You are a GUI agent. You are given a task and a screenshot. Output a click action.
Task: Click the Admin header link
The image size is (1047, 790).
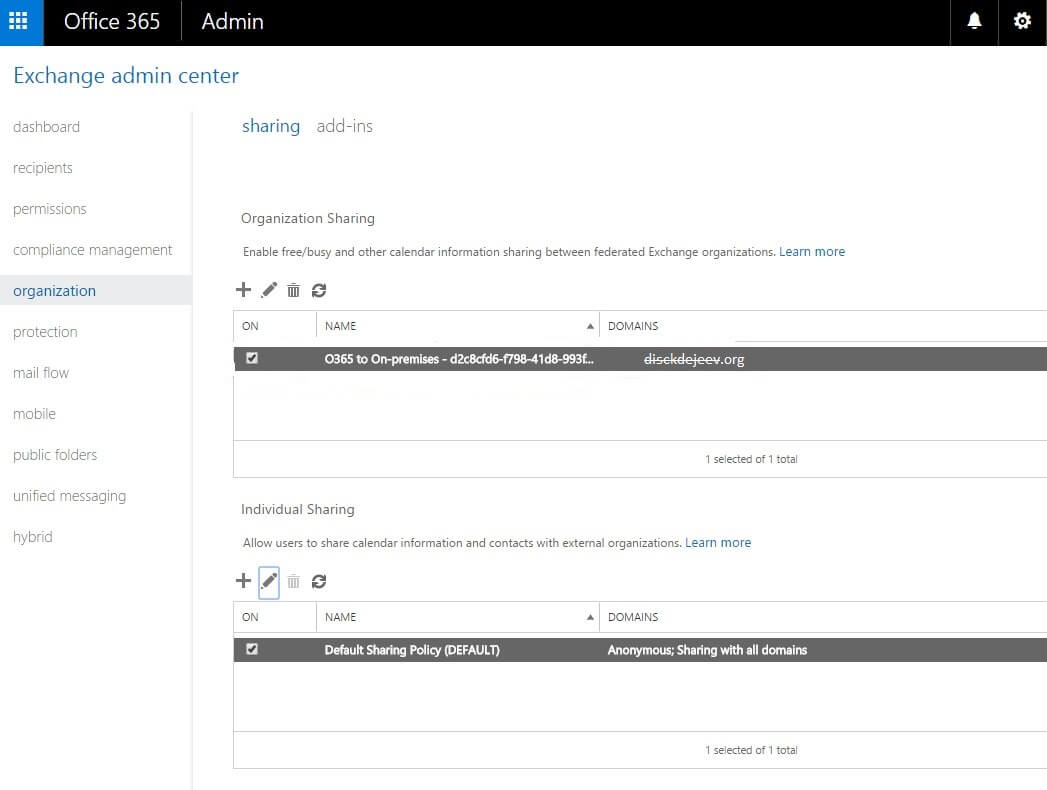click(232, 21)
